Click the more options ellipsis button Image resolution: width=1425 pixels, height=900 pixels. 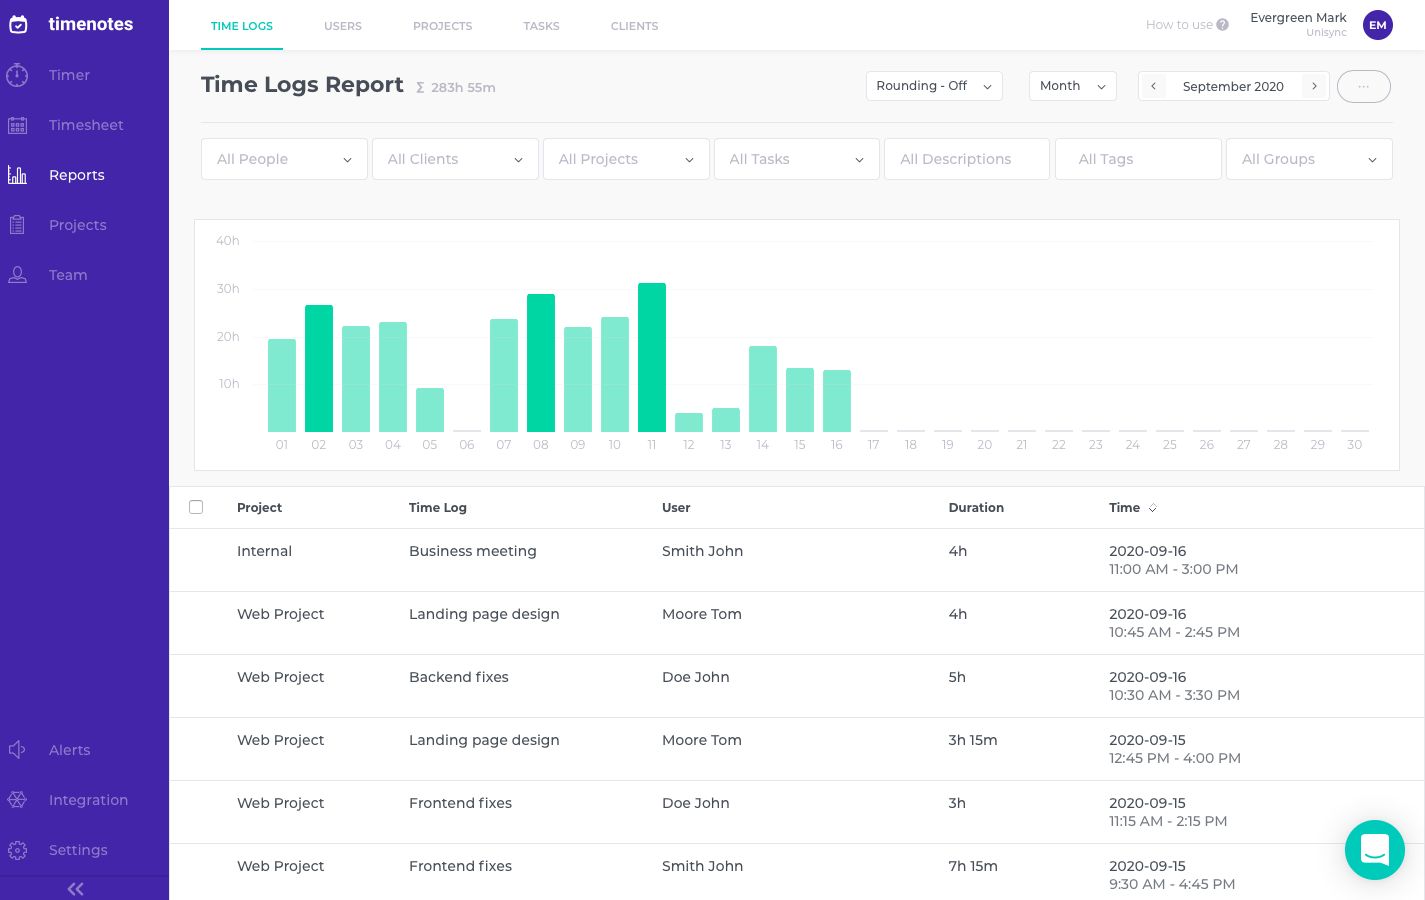pos(1364,86)
